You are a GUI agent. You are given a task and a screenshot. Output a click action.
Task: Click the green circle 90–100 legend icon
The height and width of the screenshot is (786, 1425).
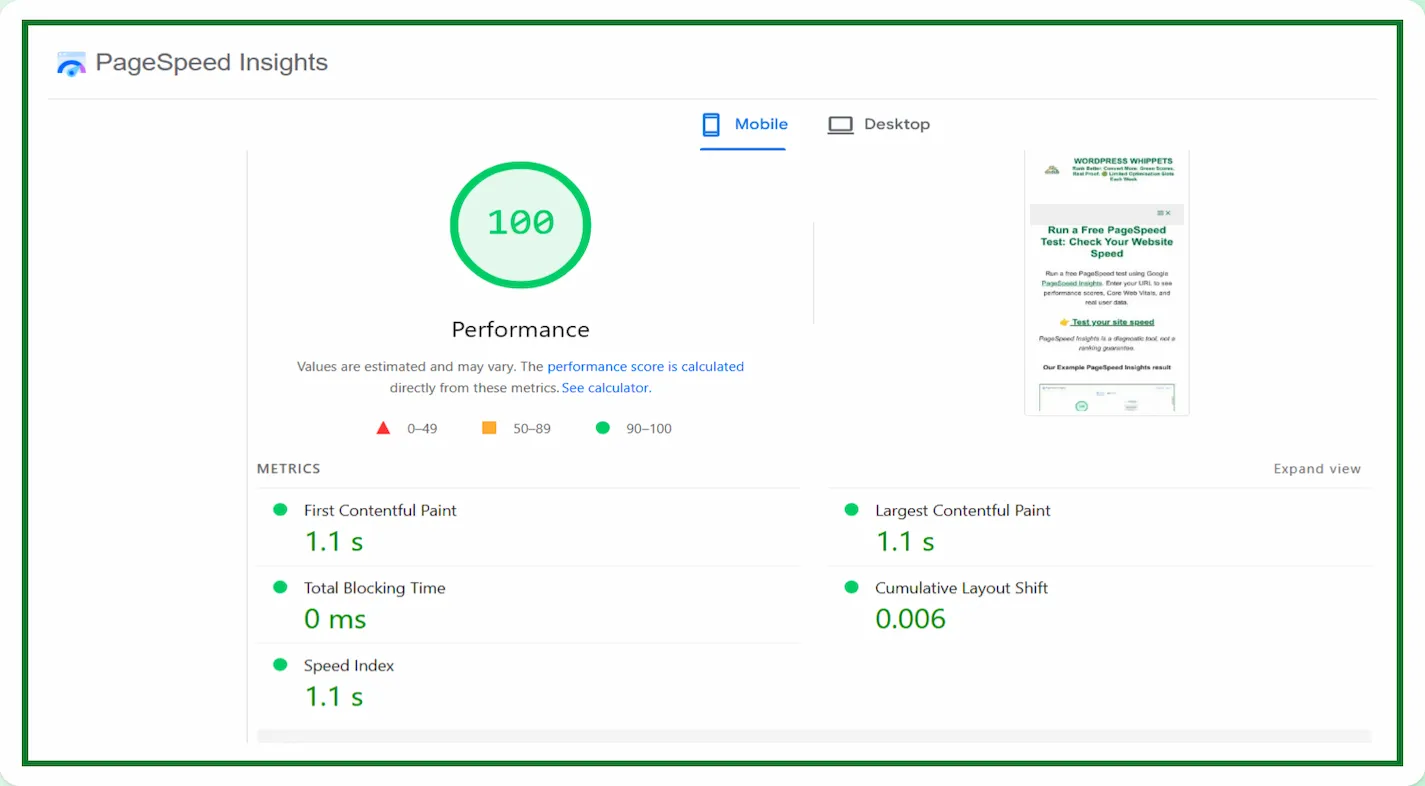602,428
